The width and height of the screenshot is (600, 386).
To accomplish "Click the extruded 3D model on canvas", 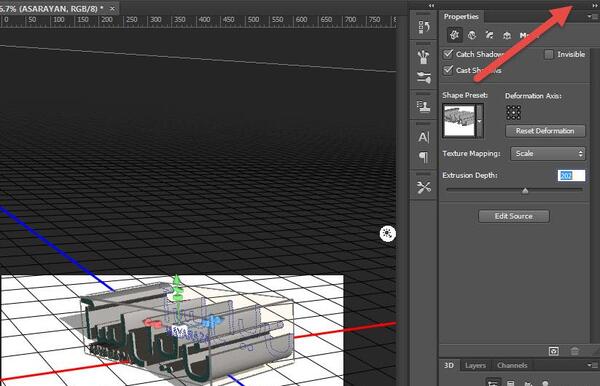I will [x=188, y=333].
